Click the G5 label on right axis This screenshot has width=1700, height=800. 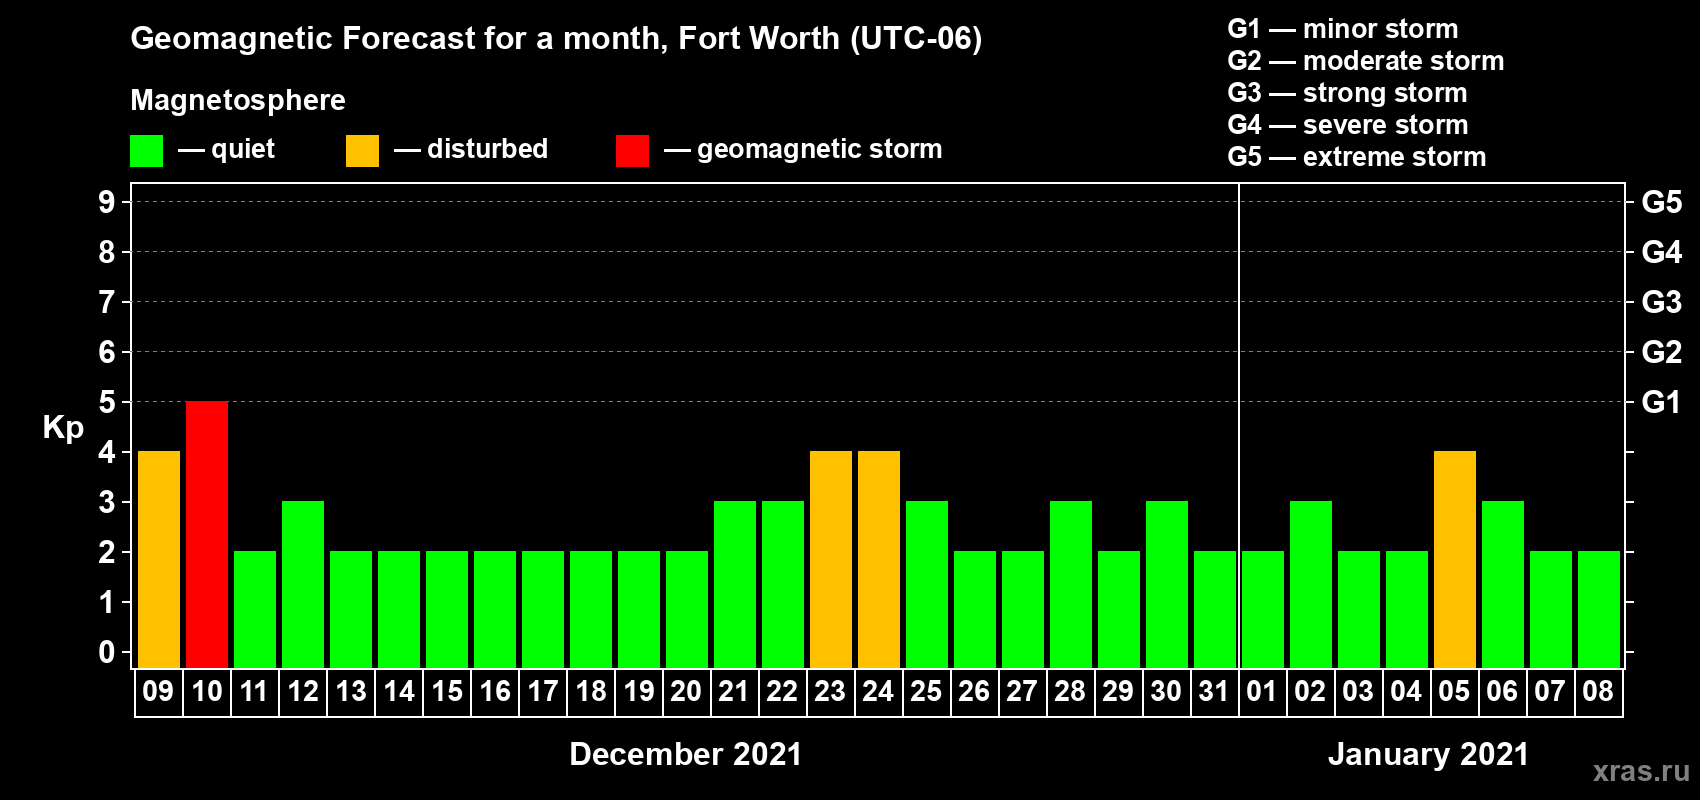pyautogui.click(x=1661, y=202)
